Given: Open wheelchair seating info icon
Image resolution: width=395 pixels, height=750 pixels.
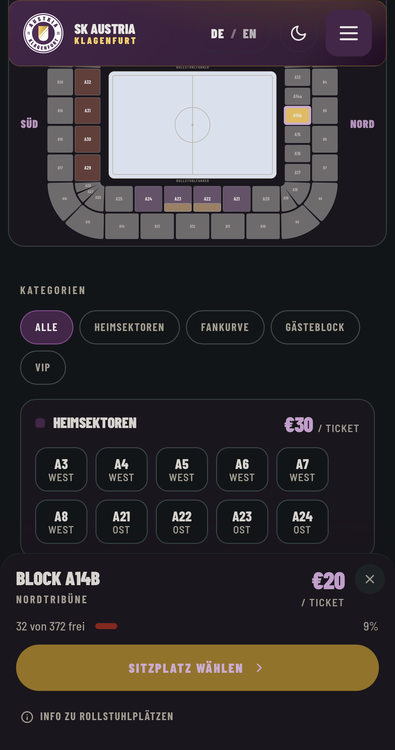Looking at the screenshot, I should (x=27, y=717).
